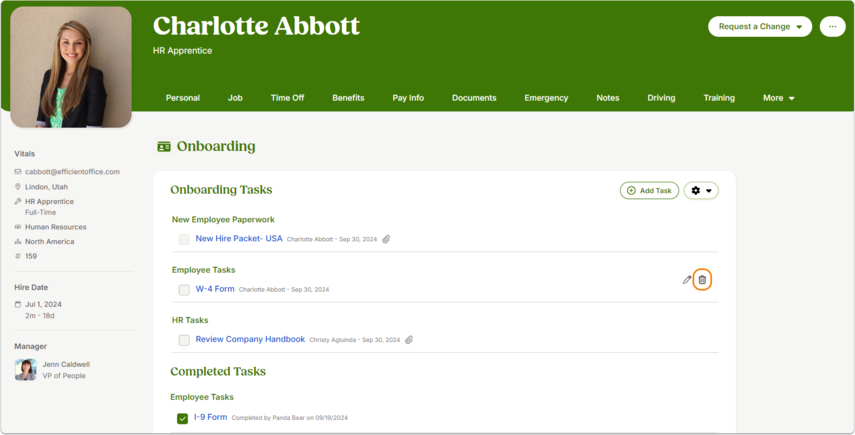Click the department icon beside Human Resources

18,227
